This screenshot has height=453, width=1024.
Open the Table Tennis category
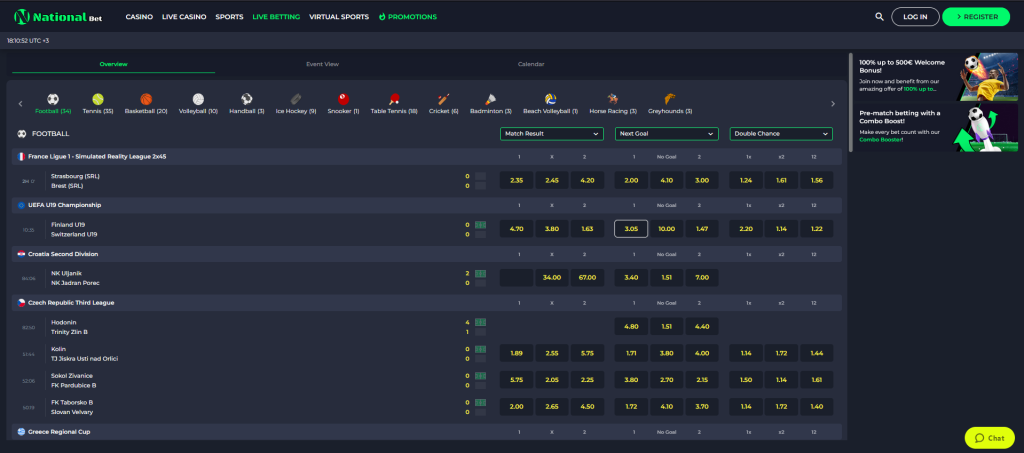pos(393,99)
